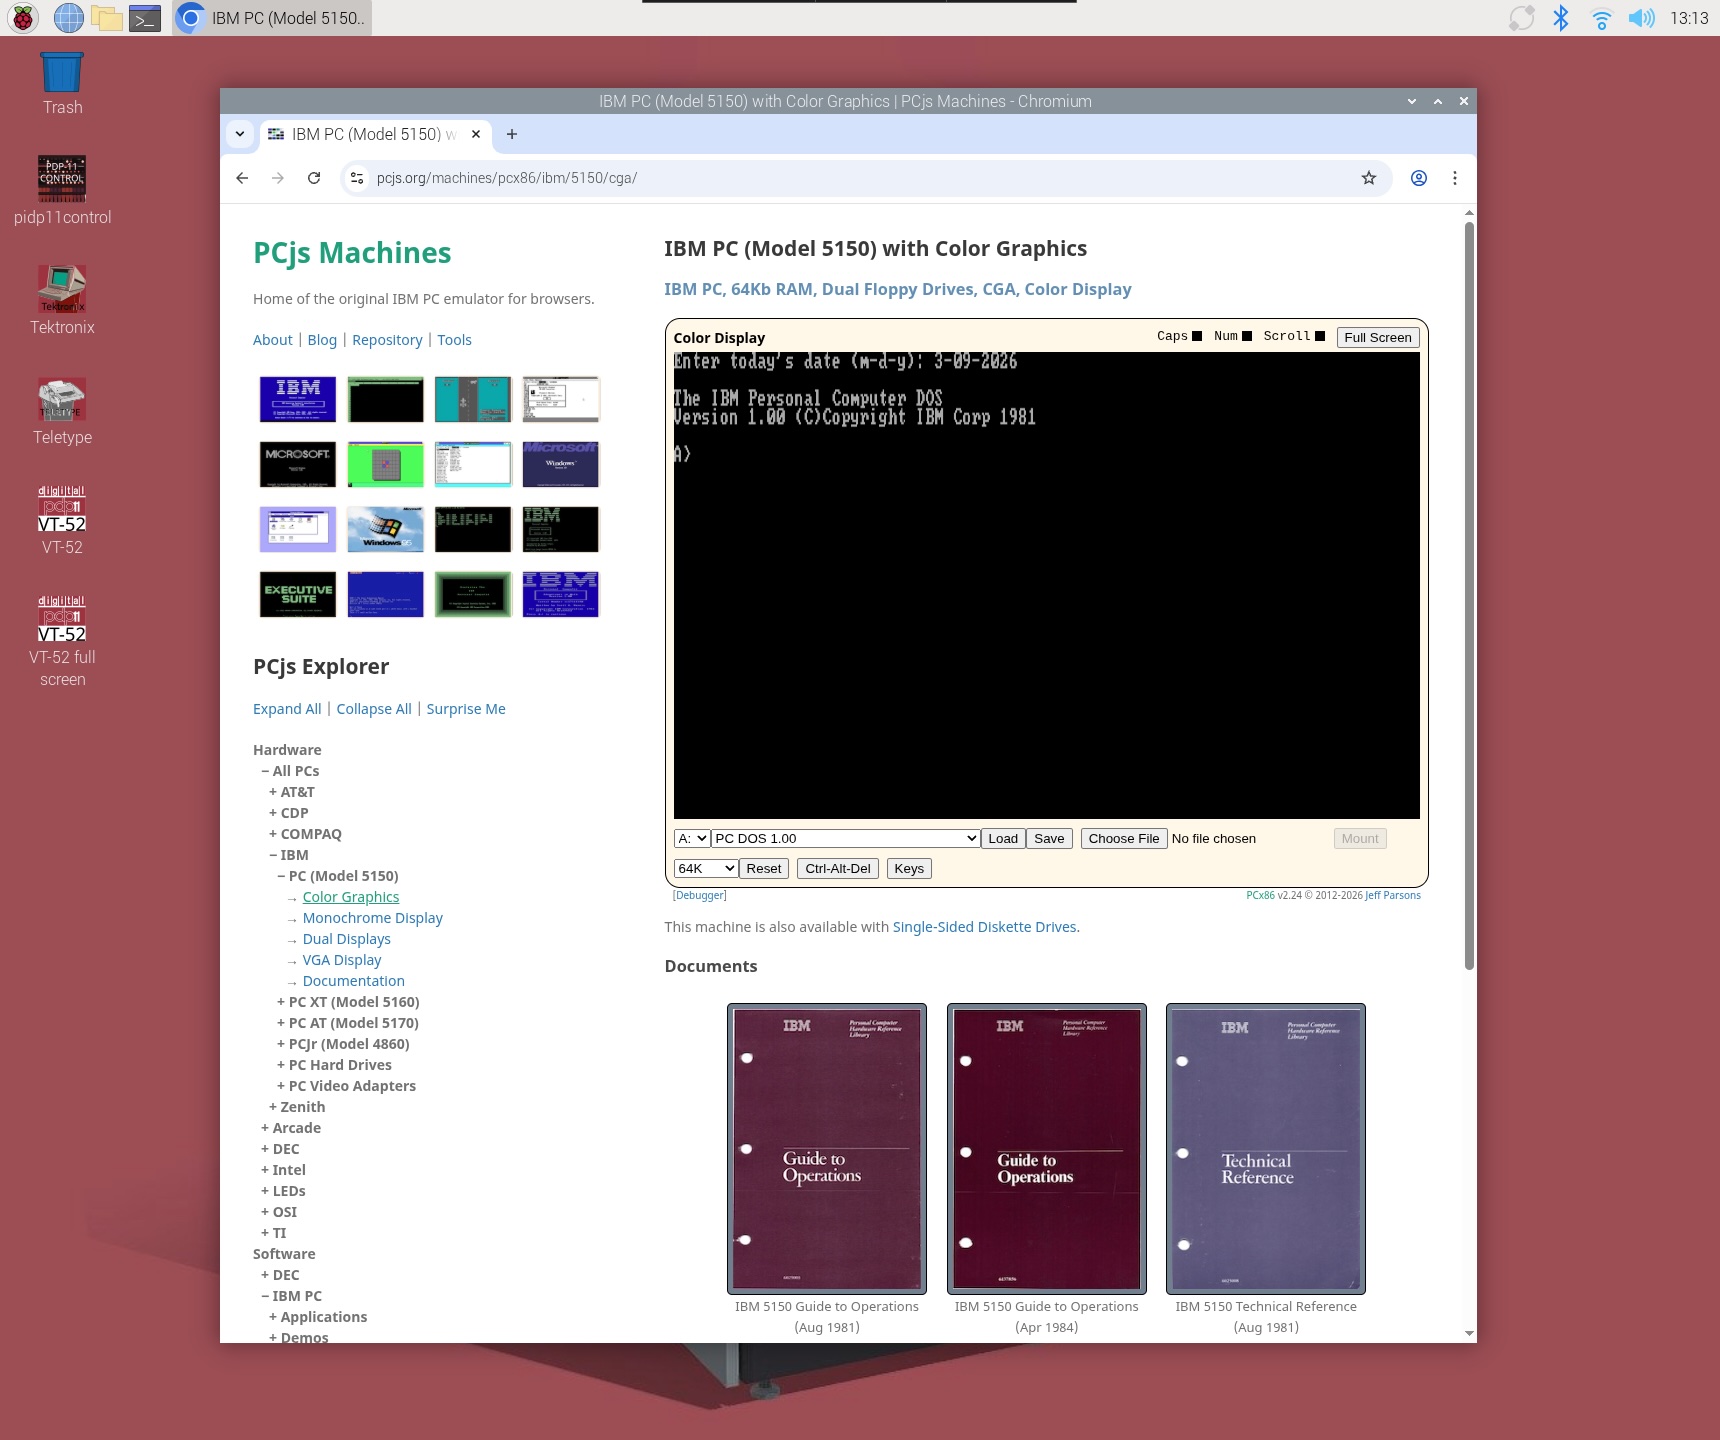
Task: Click the machine Reset button
Action: [764, 869]
